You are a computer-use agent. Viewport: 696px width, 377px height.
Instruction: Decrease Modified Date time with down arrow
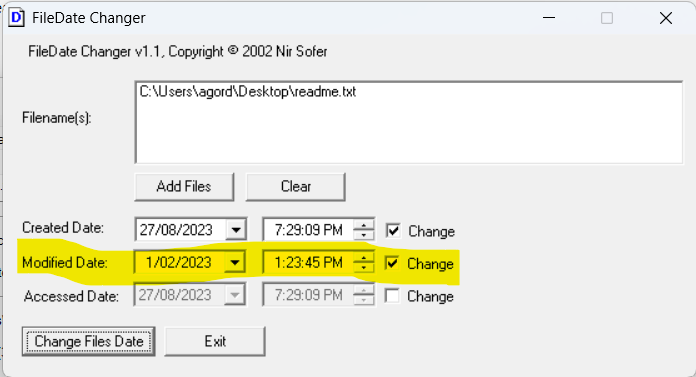coord(364,268)
